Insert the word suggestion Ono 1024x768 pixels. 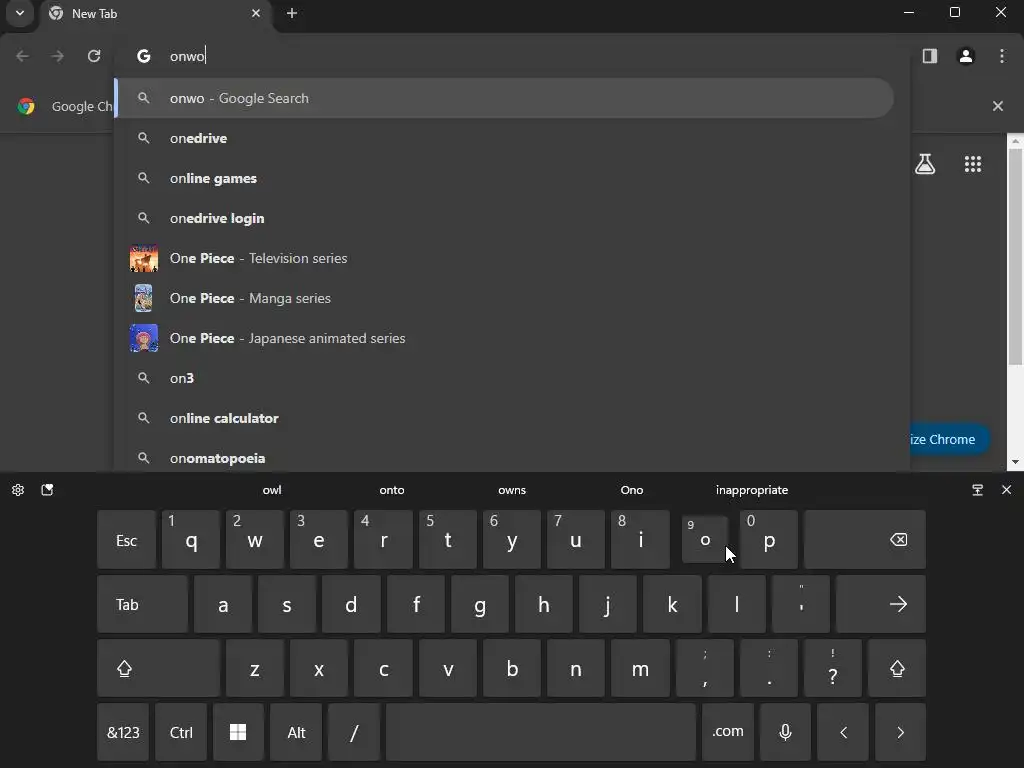tap(632, 490)
